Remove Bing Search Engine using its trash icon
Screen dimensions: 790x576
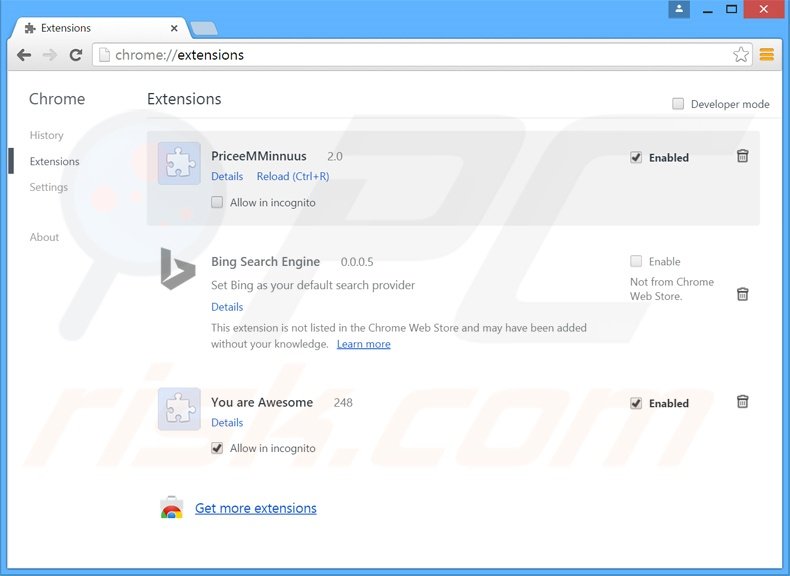(x=742, y=294)
